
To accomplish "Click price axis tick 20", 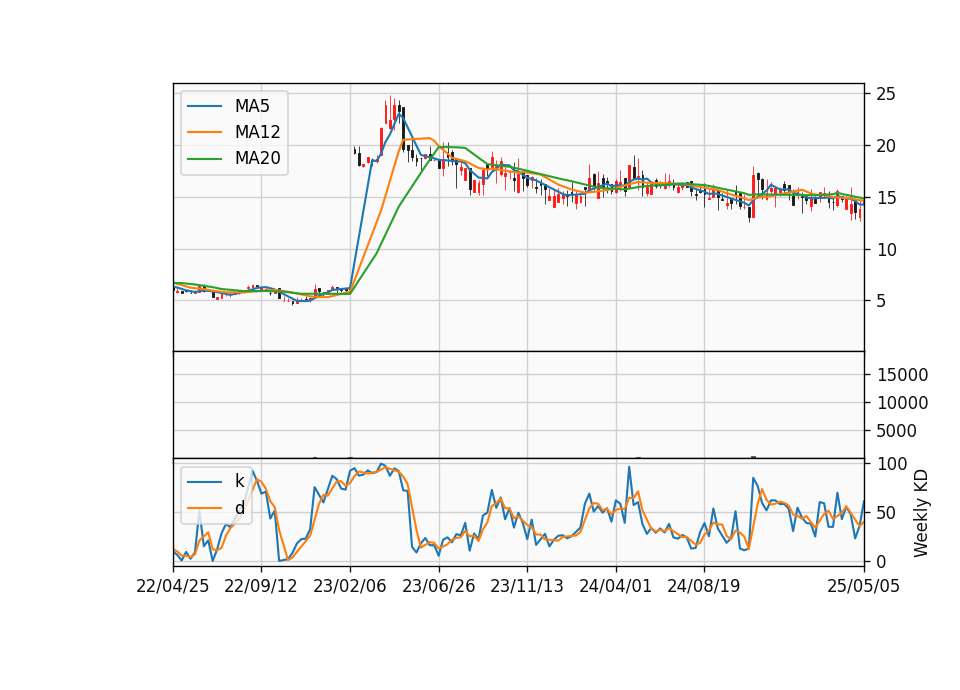I will click(886, 146).
